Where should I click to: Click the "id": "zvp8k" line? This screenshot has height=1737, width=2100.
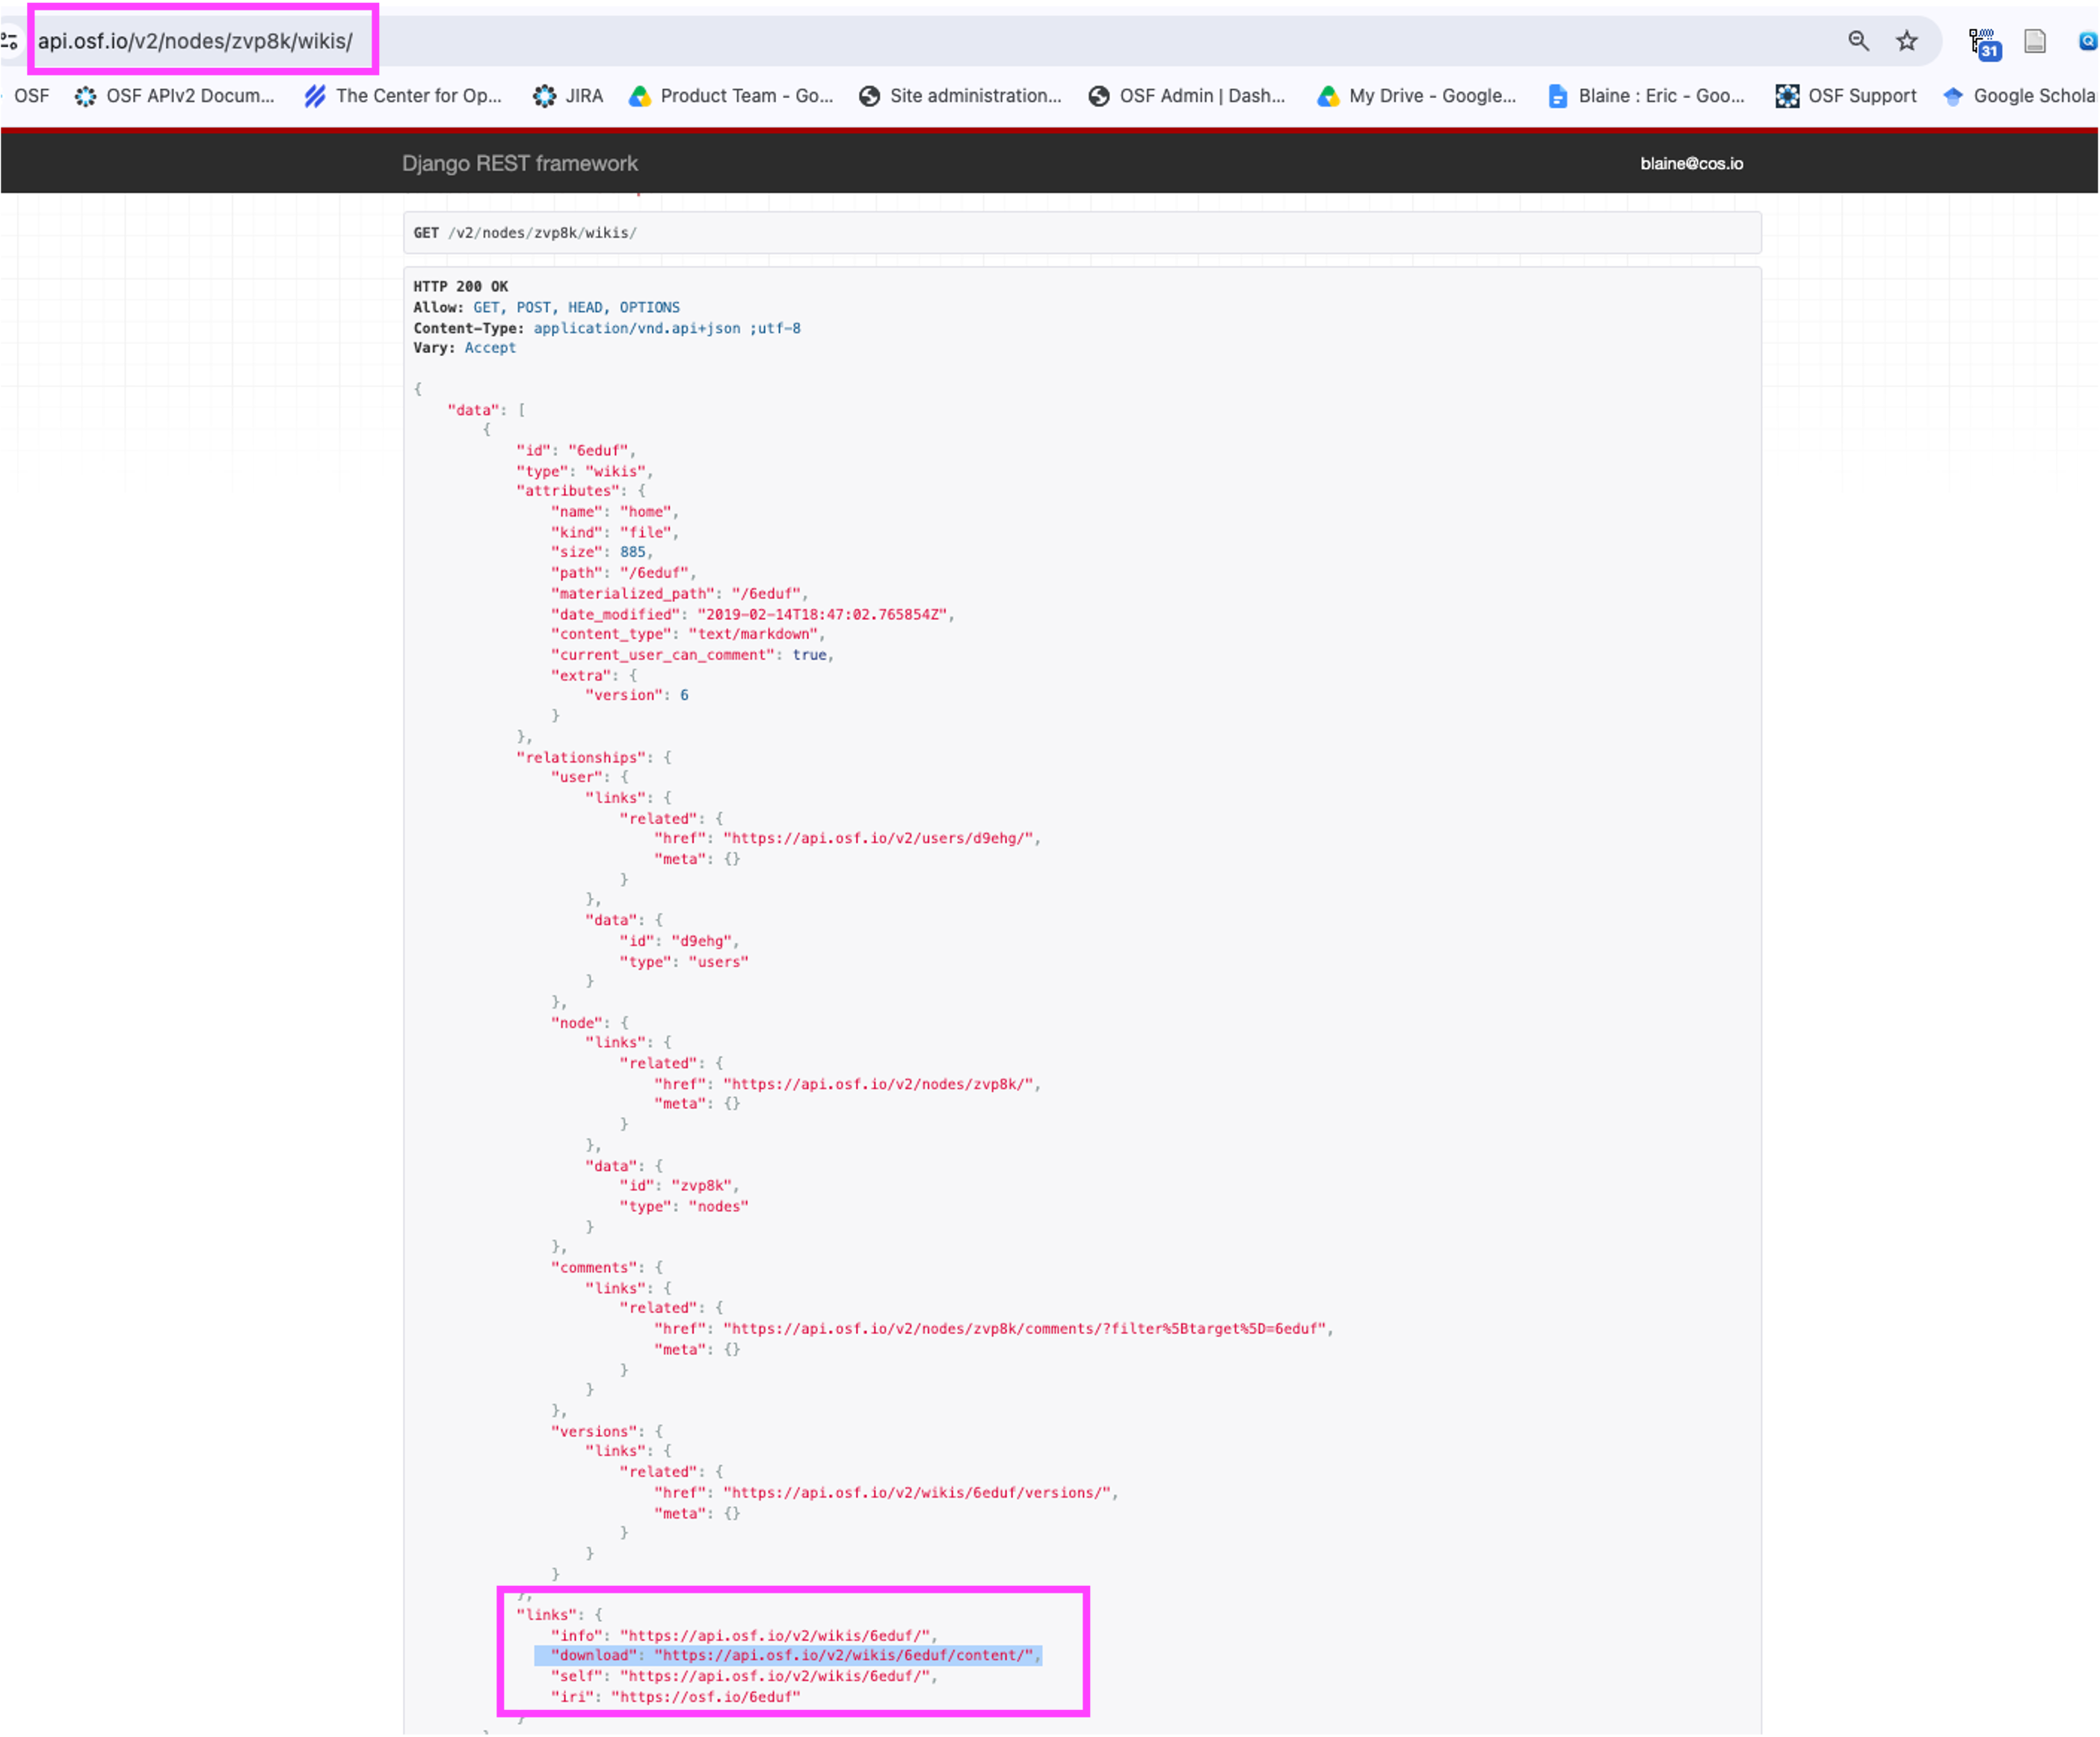click(x=680, y=1185)
